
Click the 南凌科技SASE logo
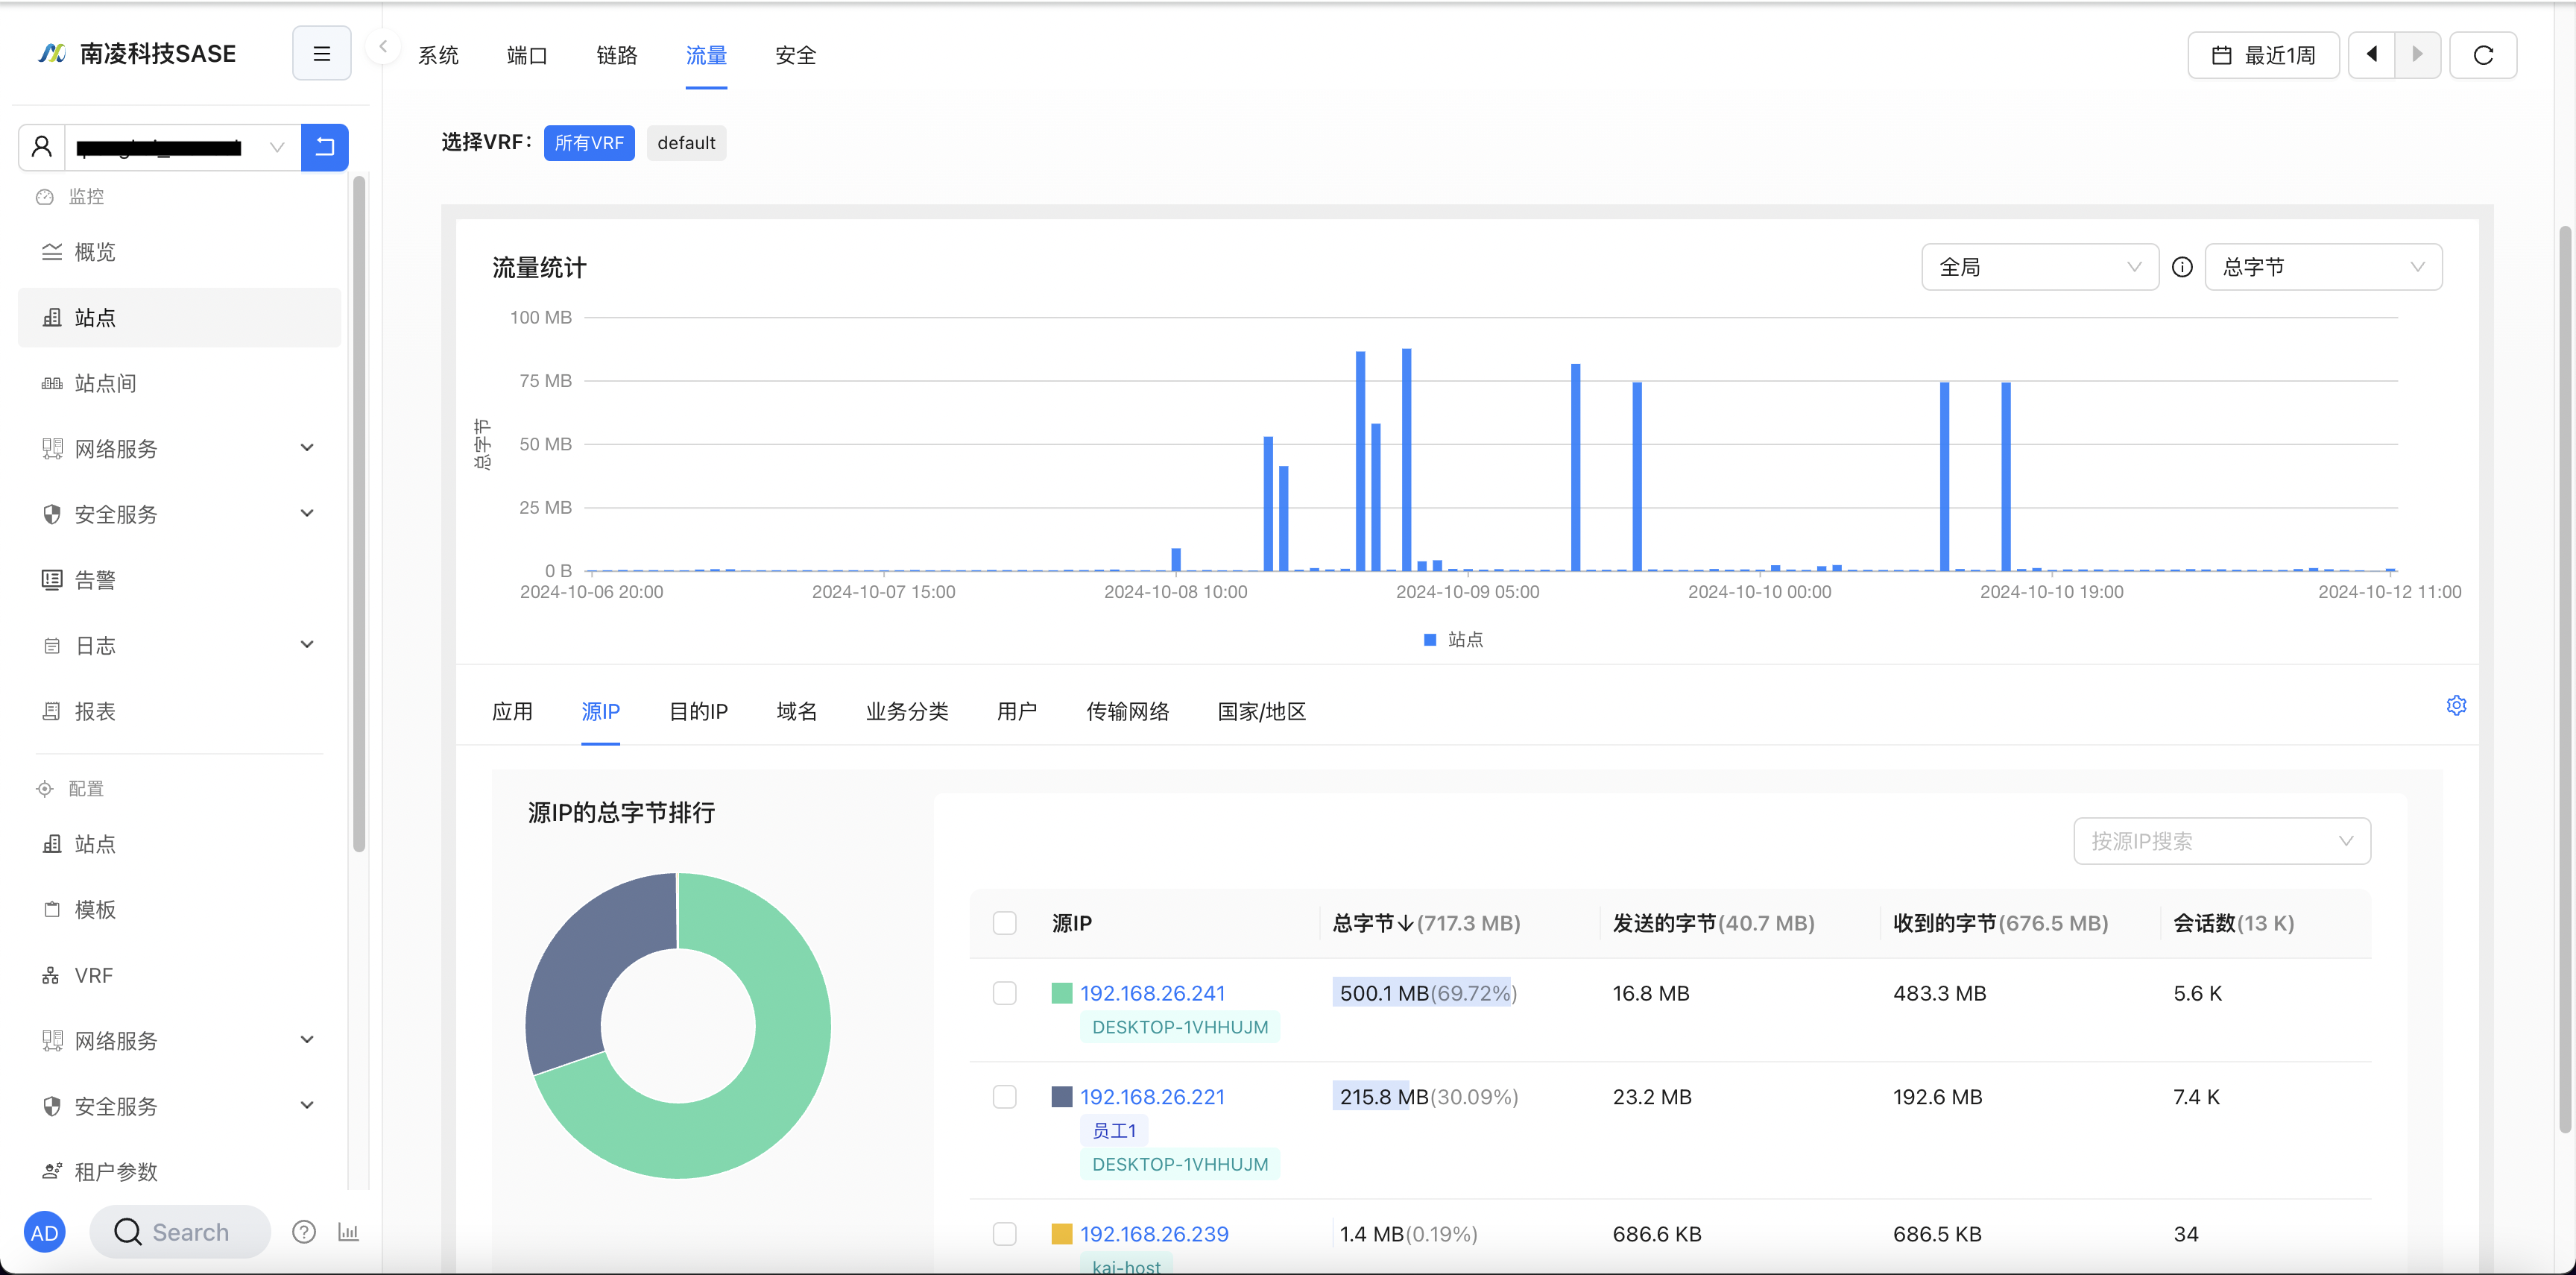(x=137, y=54)
